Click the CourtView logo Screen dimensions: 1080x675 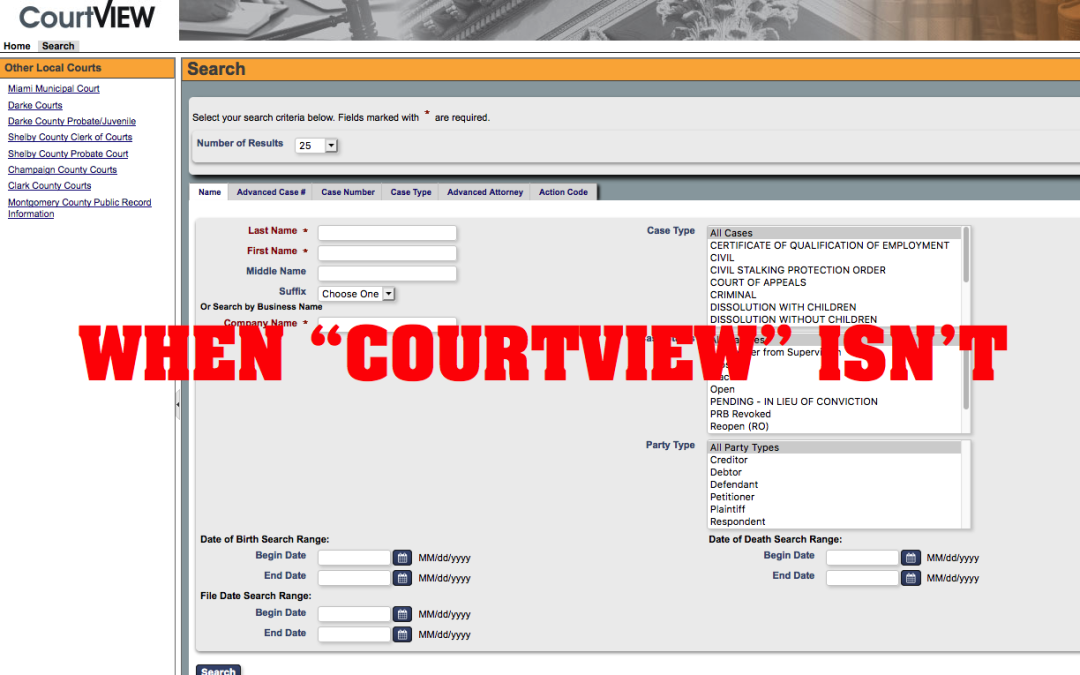tap(87, 17)
